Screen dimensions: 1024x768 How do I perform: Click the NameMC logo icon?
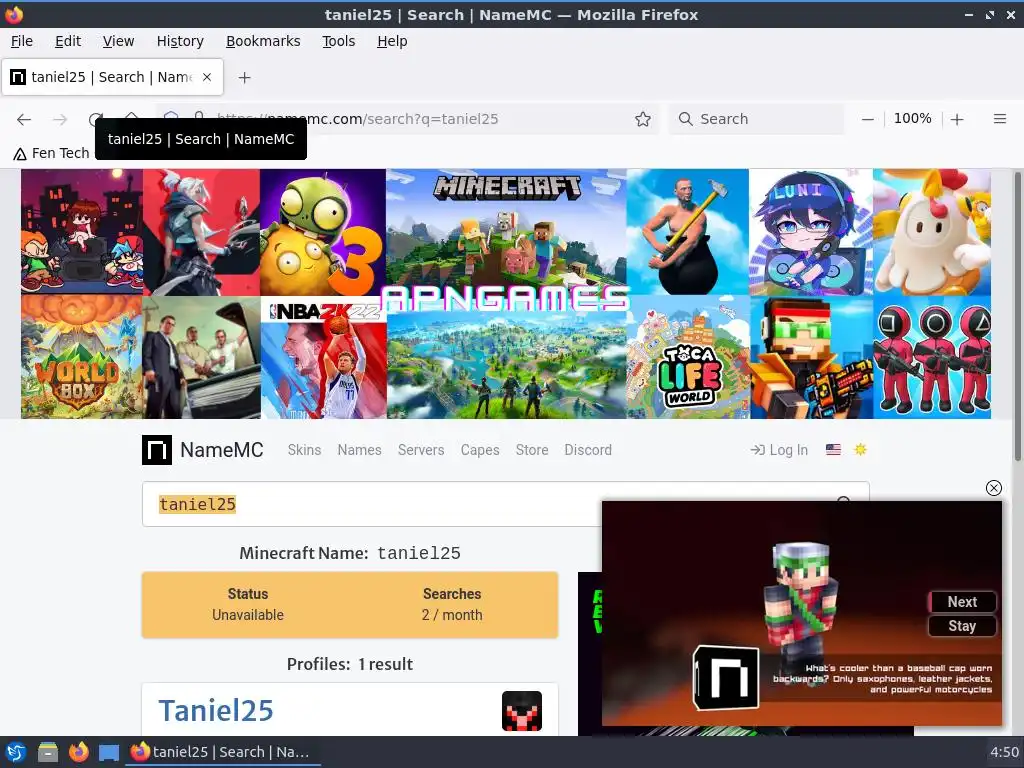[157, 450]
